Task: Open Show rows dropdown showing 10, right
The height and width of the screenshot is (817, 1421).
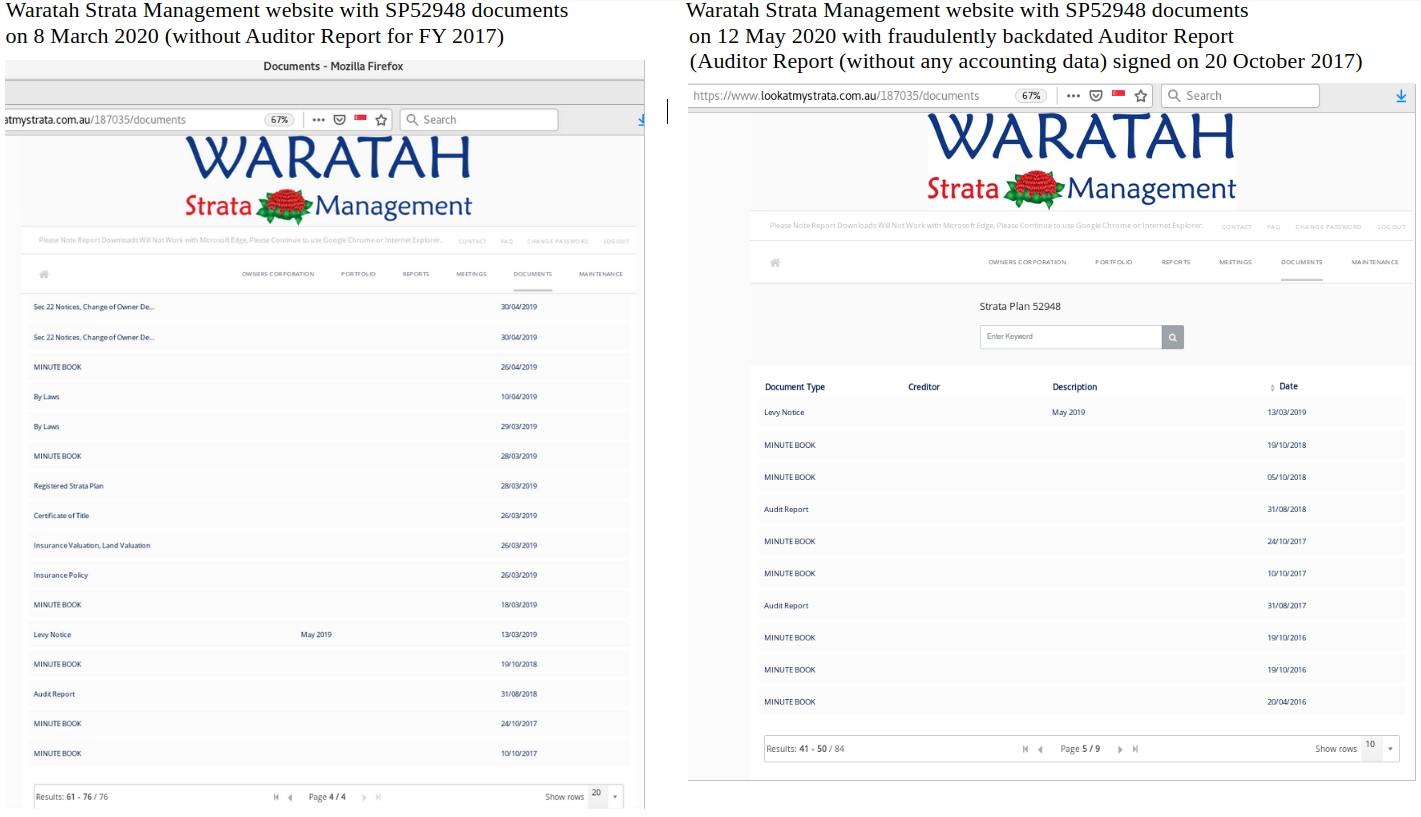Action: click(x=1381, y=748)
